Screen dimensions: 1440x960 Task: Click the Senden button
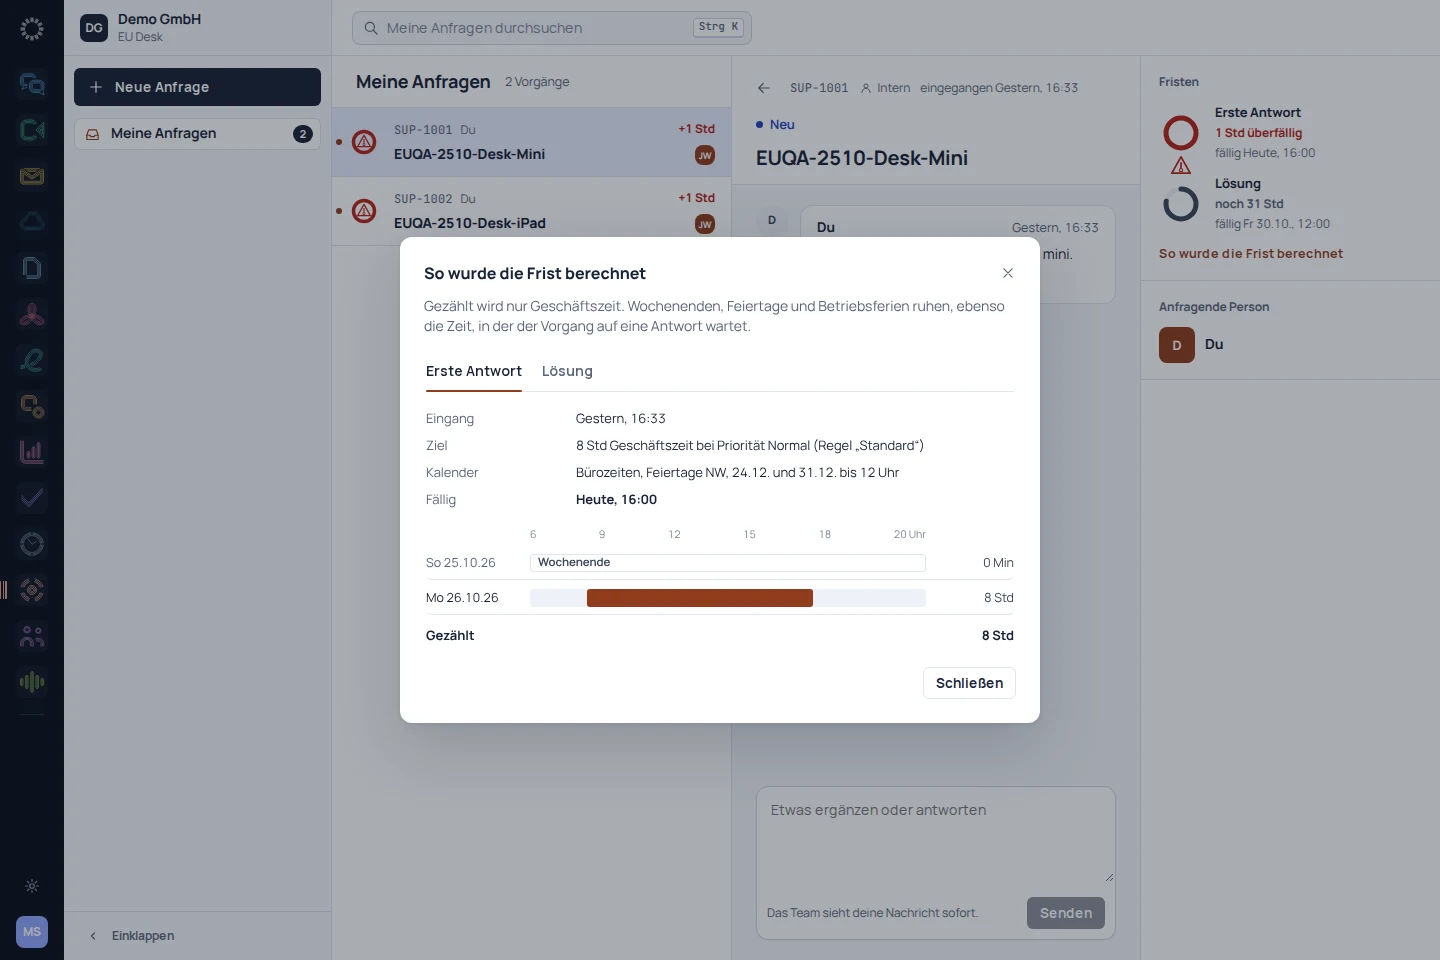[1066, 913]
